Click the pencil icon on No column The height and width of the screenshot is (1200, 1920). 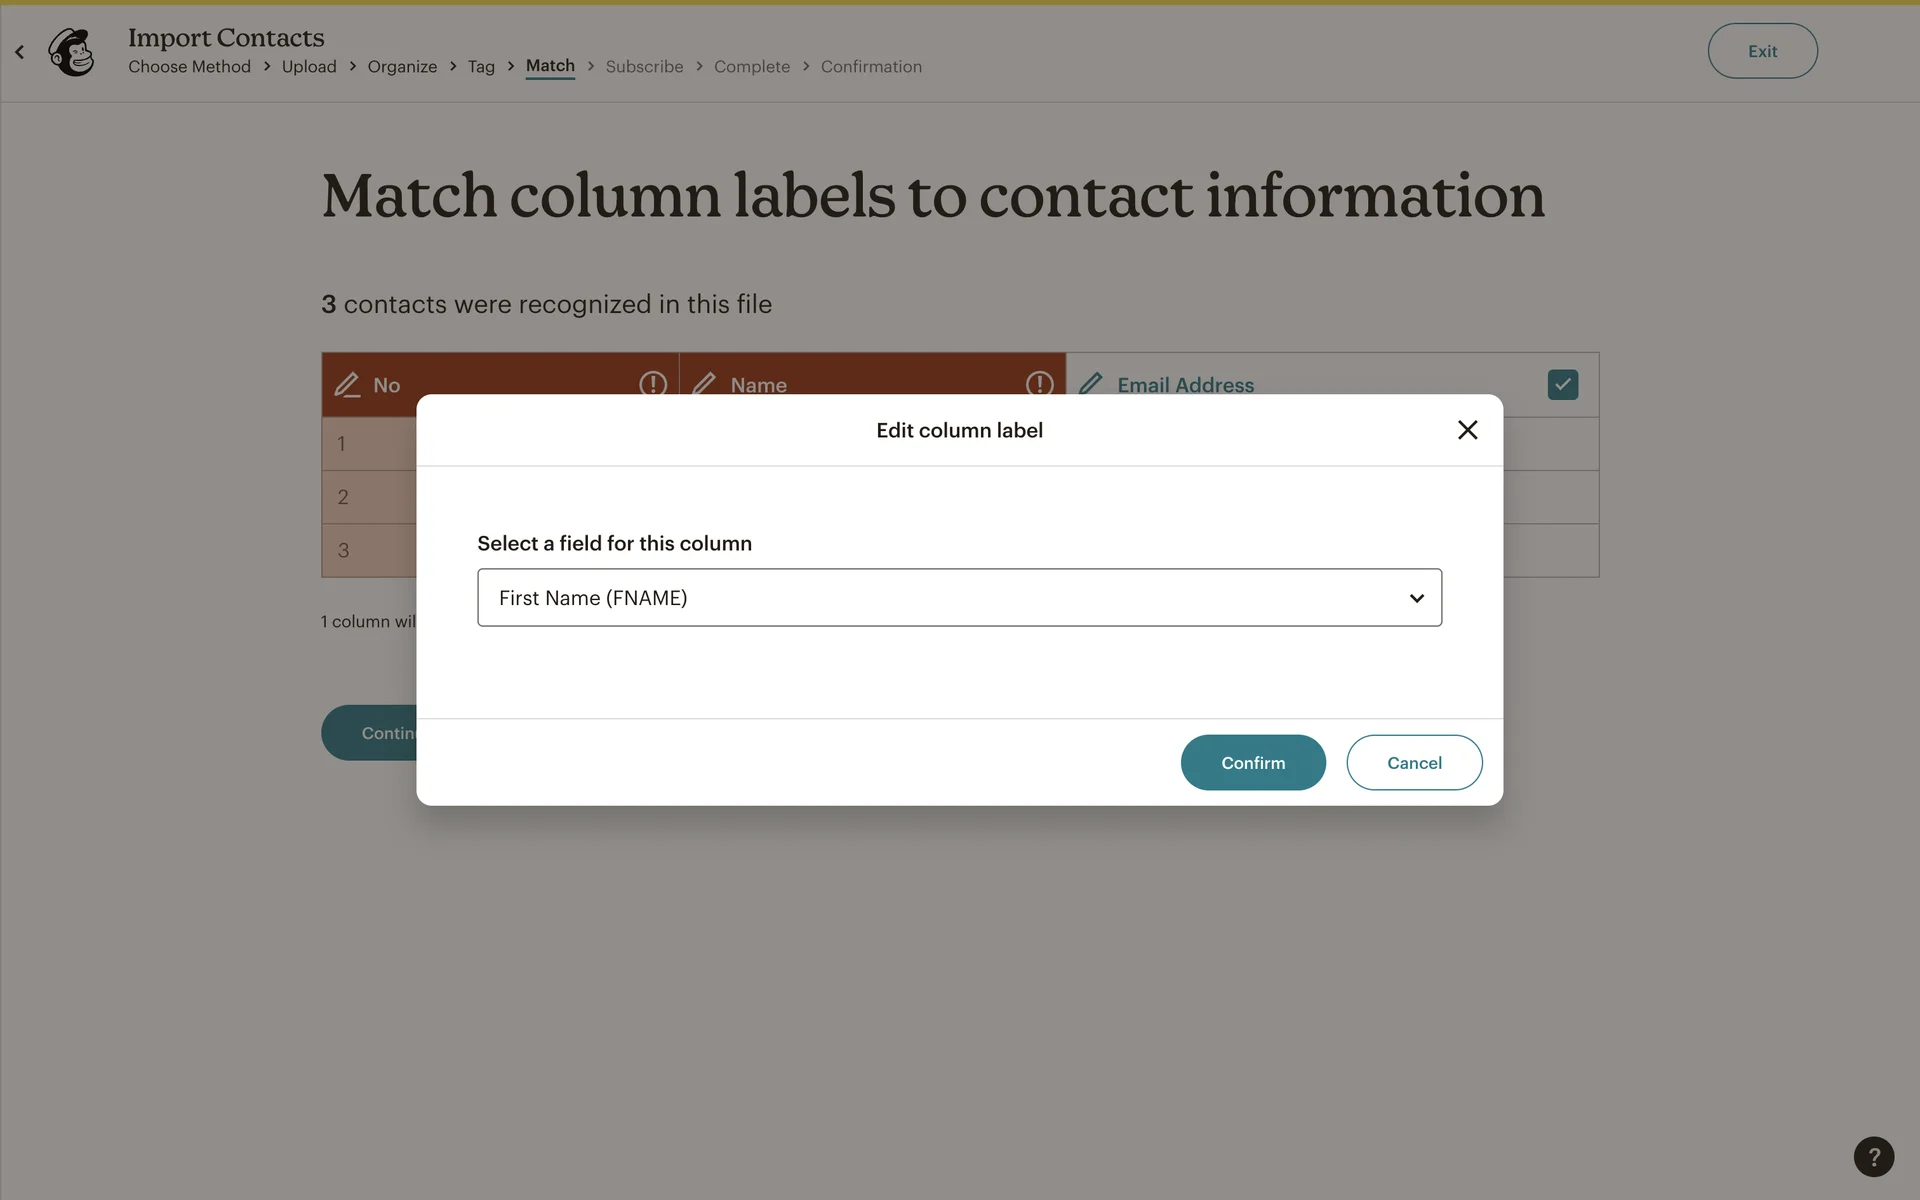(x=347, y=385)
